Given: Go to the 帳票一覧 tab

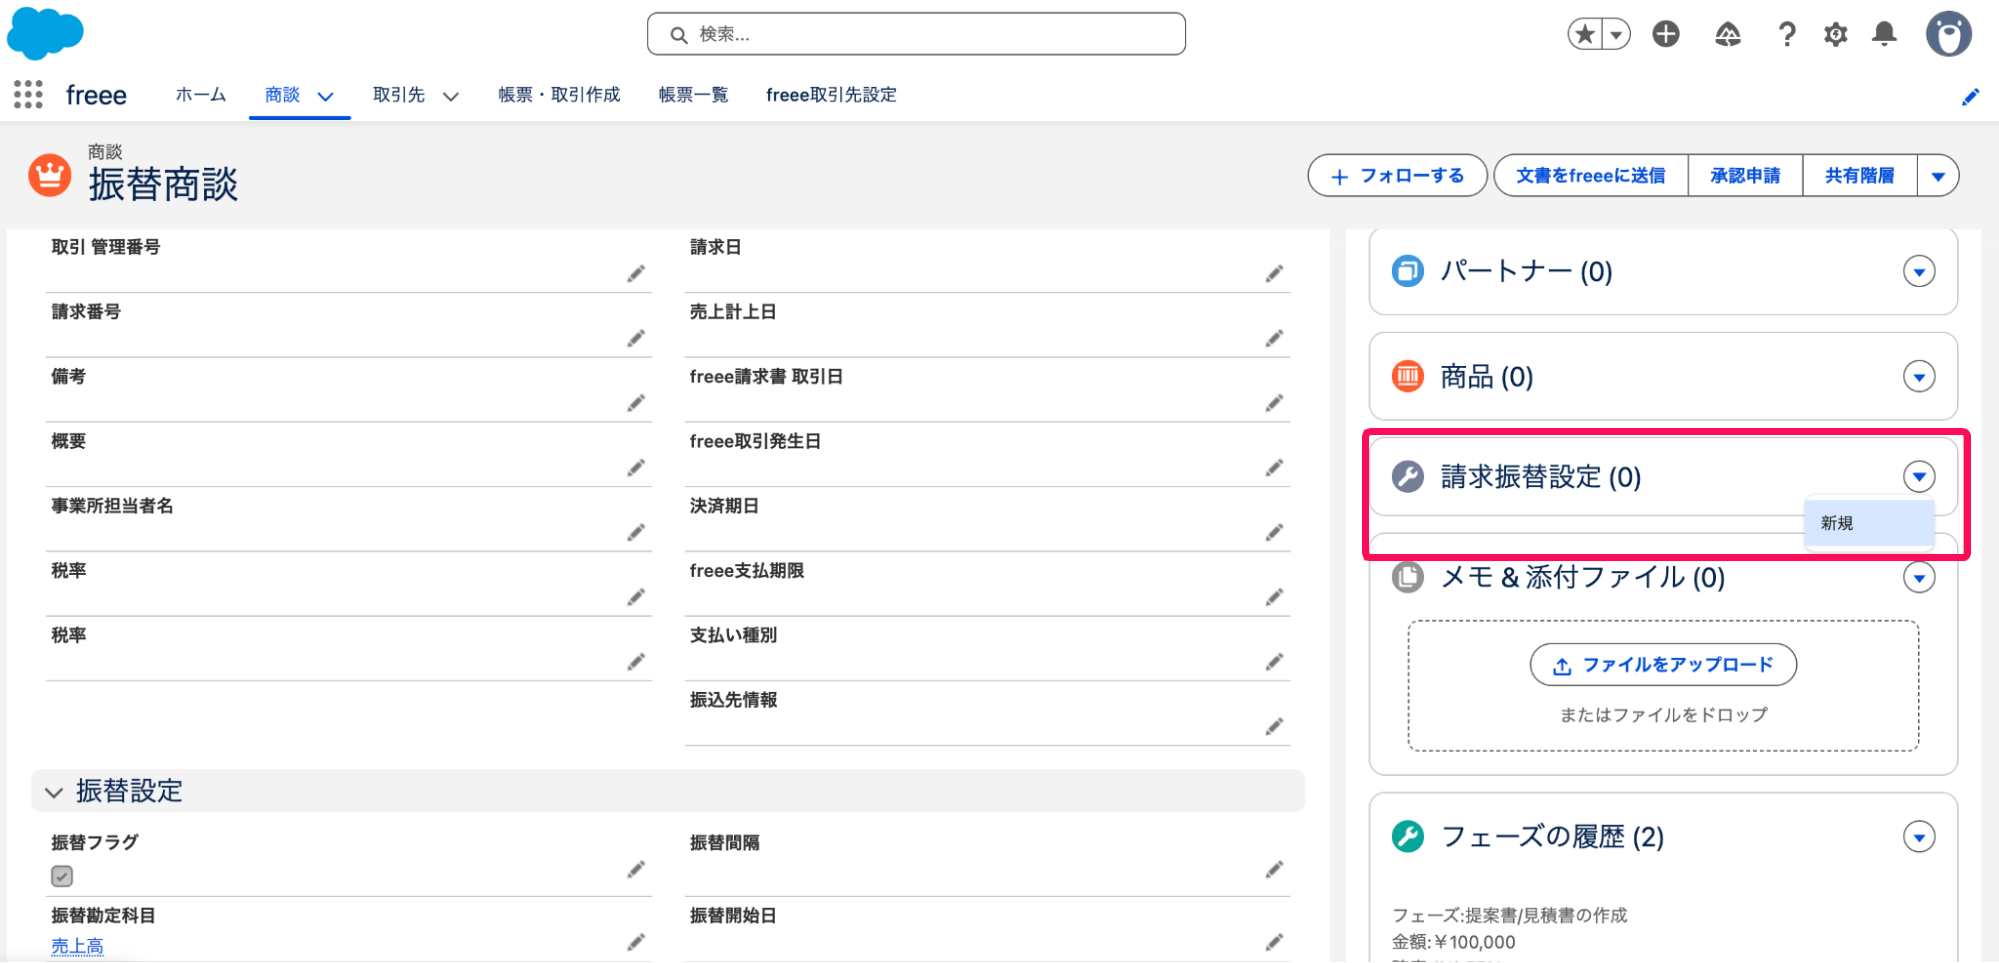Looking at the screenshot, I should [693, 95].
